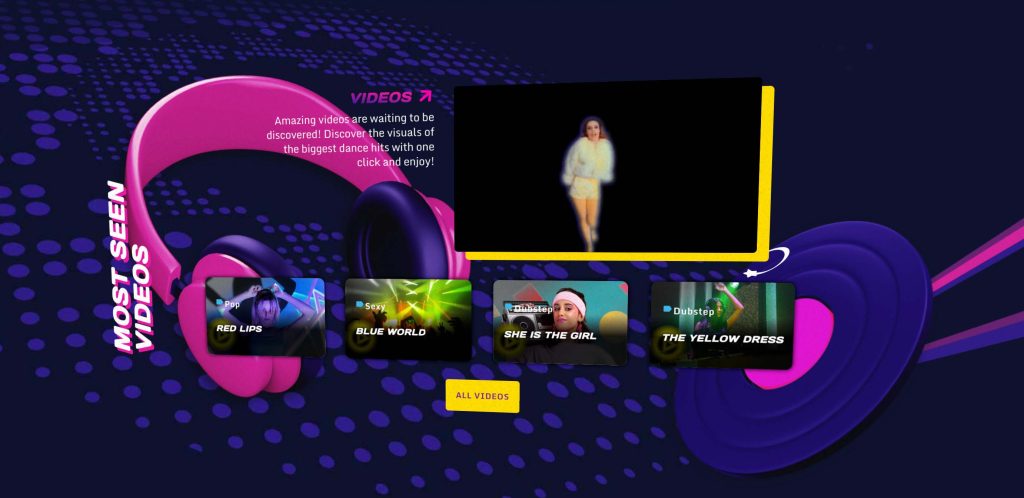Image resolution: width=1024 pixels, height=498 pixels.
Task: Click the arrow icon beside the VIDEOS heading
Action: coord(425,97)
